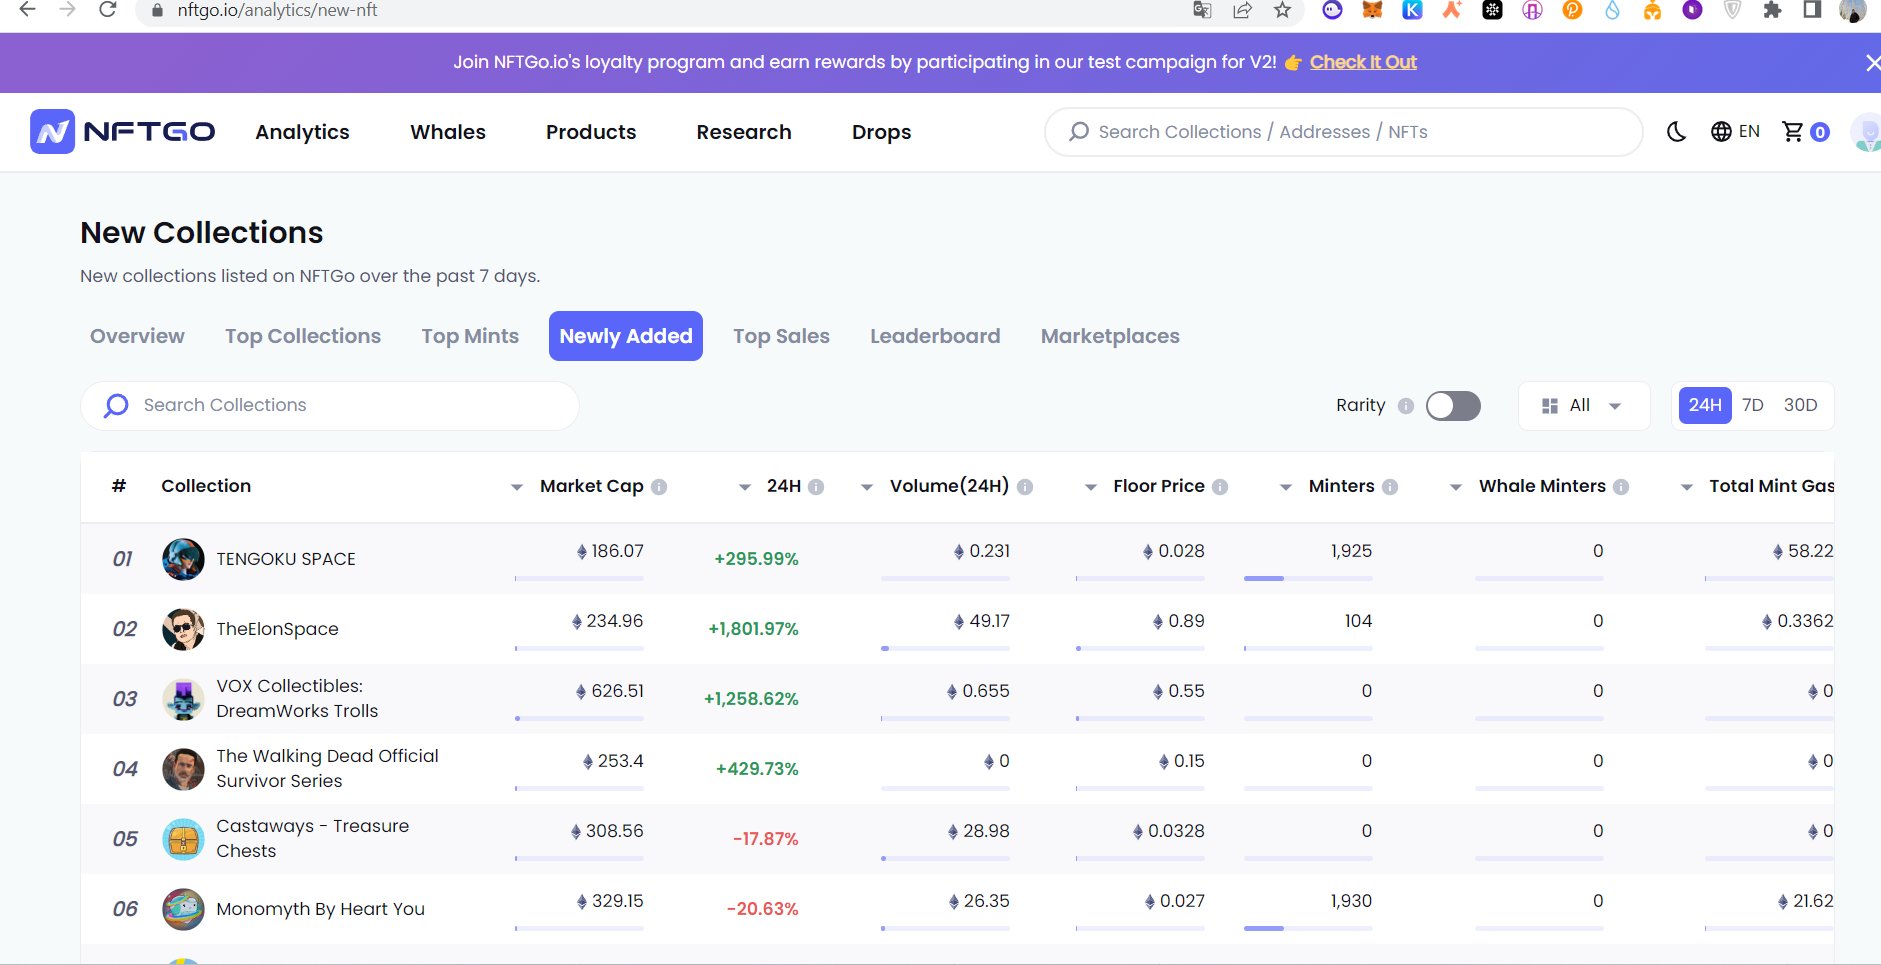Switch to the Leaderboard tab
This screenshot has height=965, width=1881.
tap(935, 336)
